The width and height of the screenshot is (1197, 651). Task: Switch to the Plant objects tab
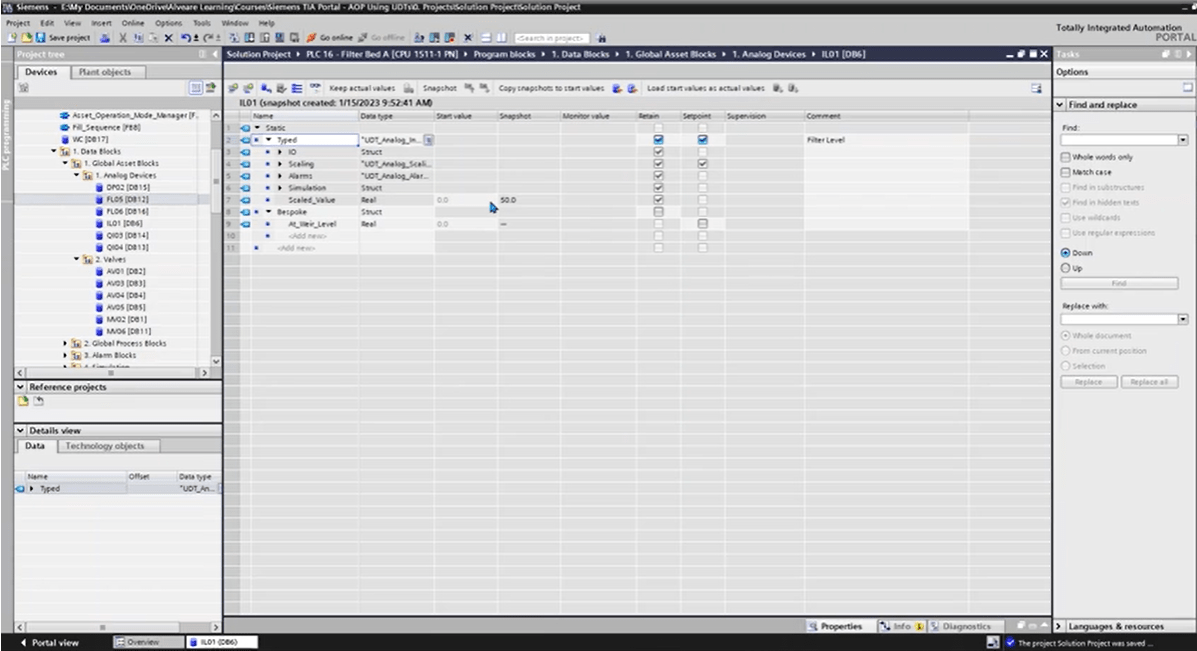pyautogui.click(x=104, y=72)
